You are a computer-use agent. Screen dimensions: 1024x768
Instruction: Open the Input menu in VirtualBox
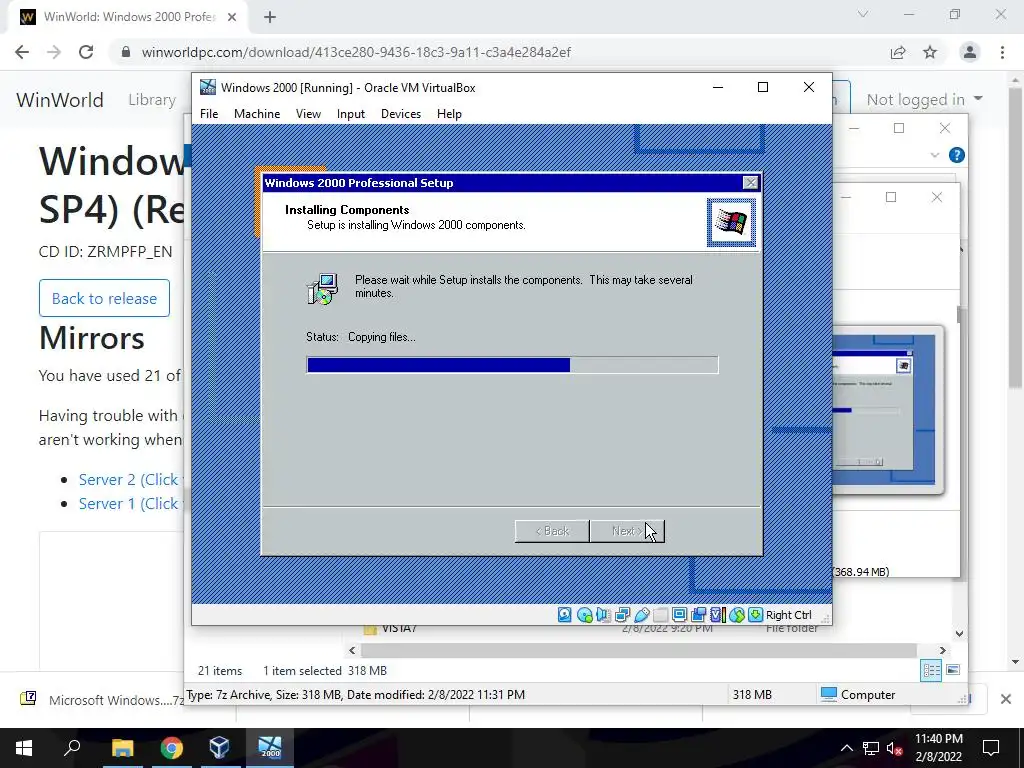pos(351,114)
